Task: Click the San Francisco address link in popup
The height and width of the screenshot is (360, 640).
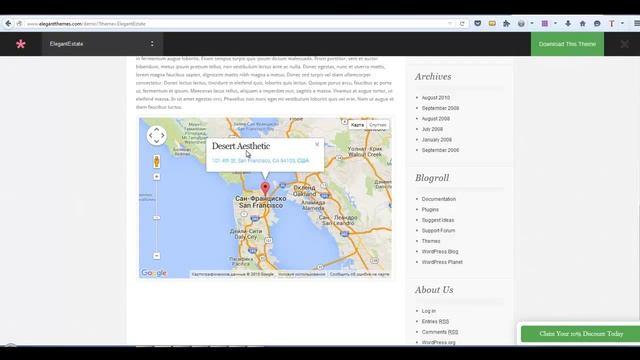Action: [260, 161]
